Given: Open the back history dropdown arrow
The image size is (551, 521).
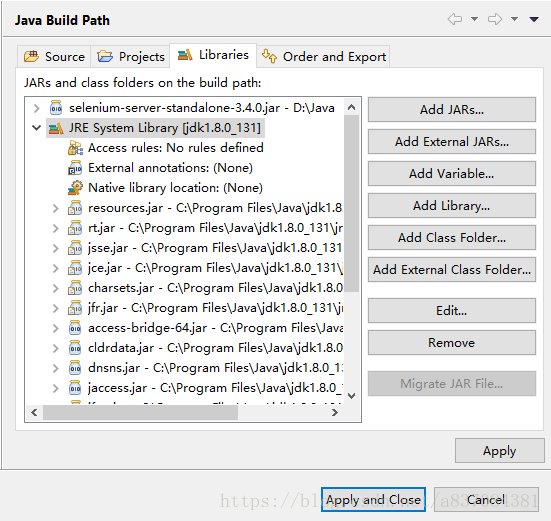Looking at the screenshot, I should [x=474, y=19].
